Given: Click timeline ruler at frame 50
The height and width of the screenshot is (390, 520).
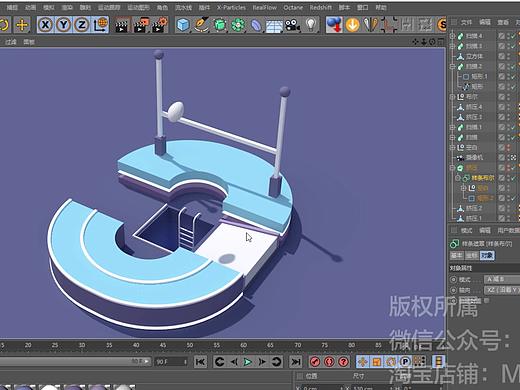Looking at the screenshot, I should click(x=190, y=345).
